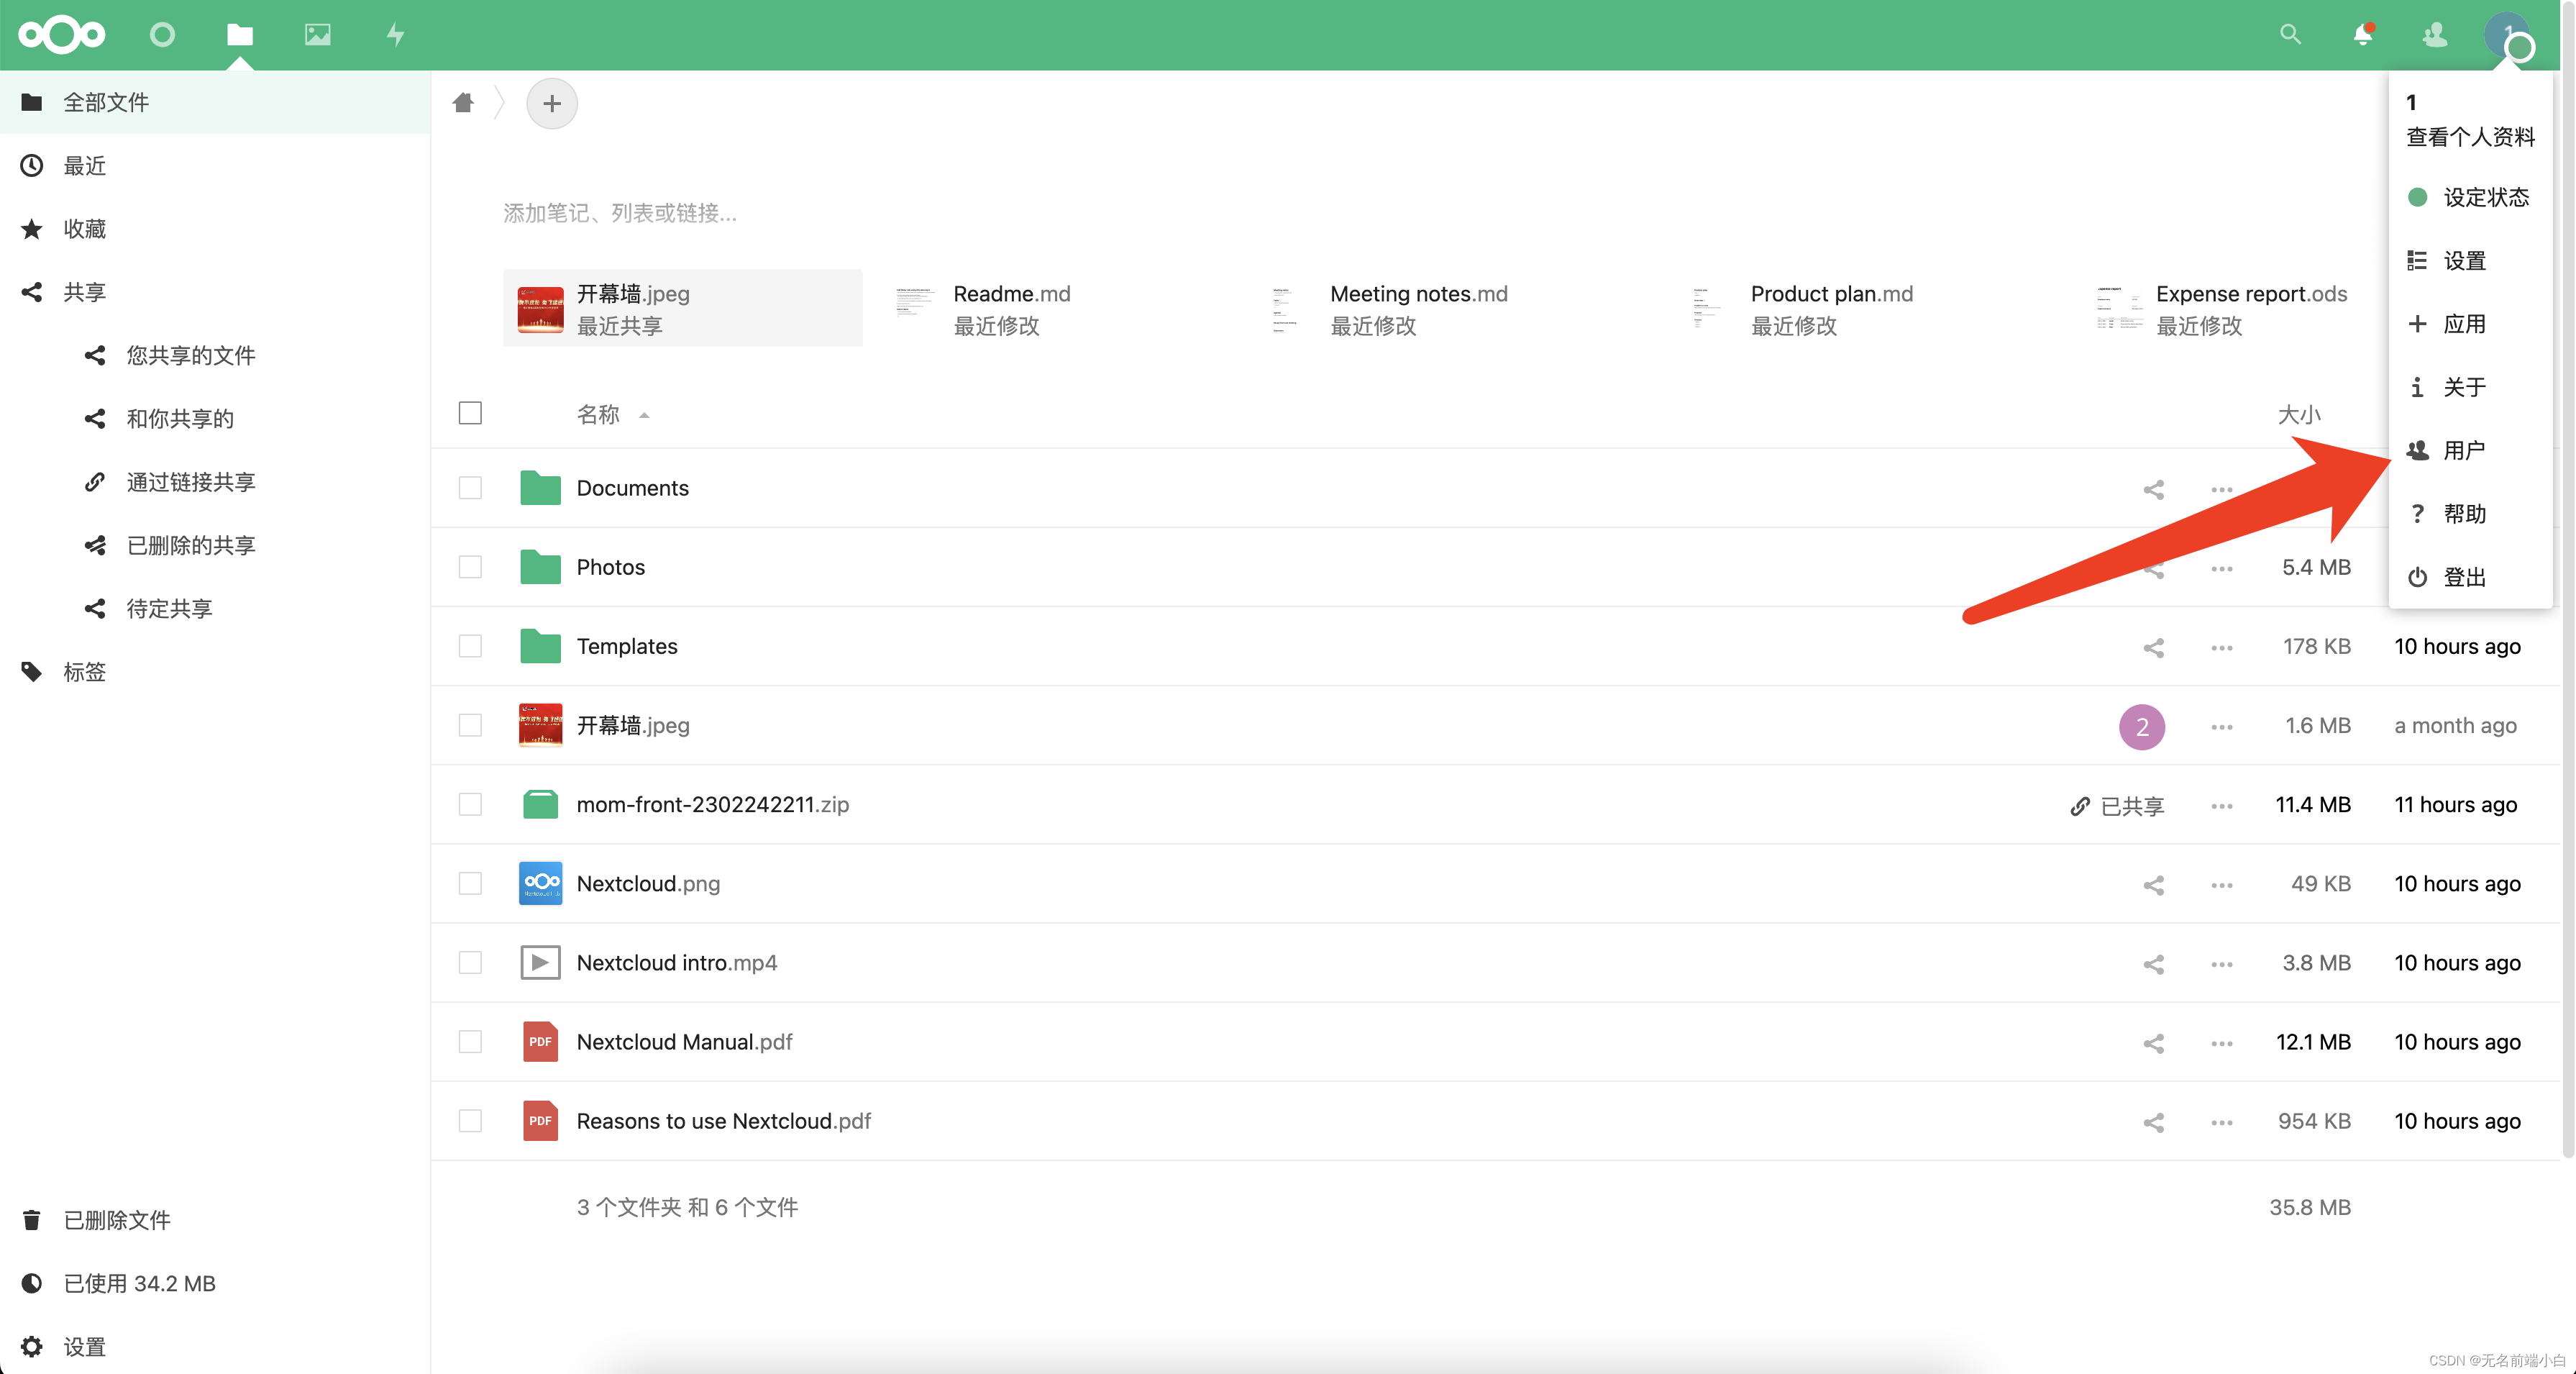
Task: Open 已删除文件 in the sidebar
Action: click(x=117, y=1220)
